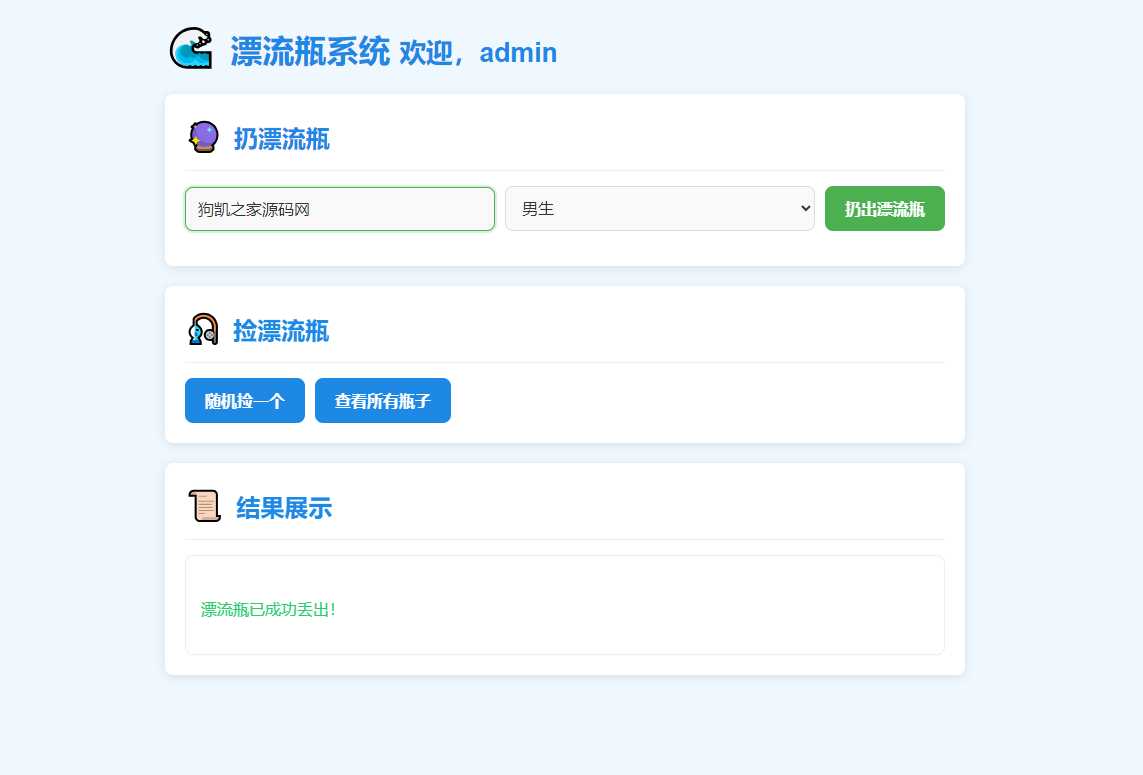This screenshot has width=1143, height=775.
Task: Click inside the result display box
Action: 564,604
